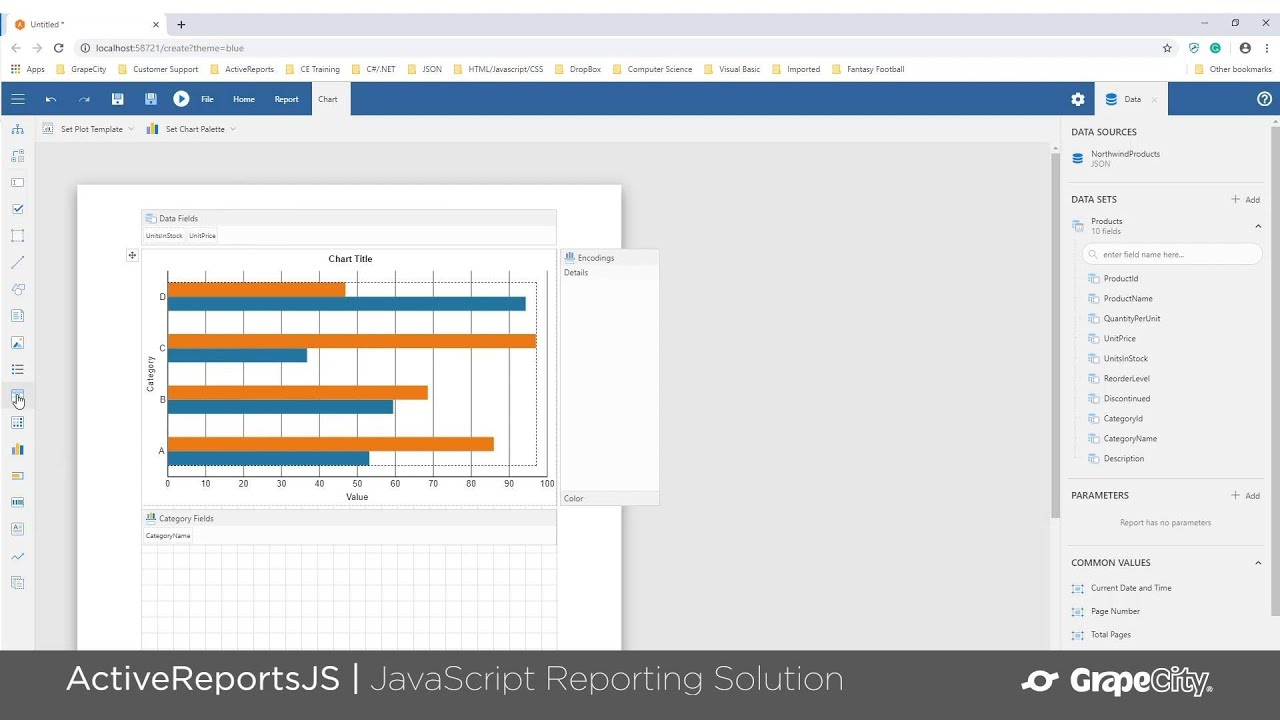The height and width of the screenshot is (720, 1280).
Task: Close the Data panel tab
Action: (x=1154, y=100)
